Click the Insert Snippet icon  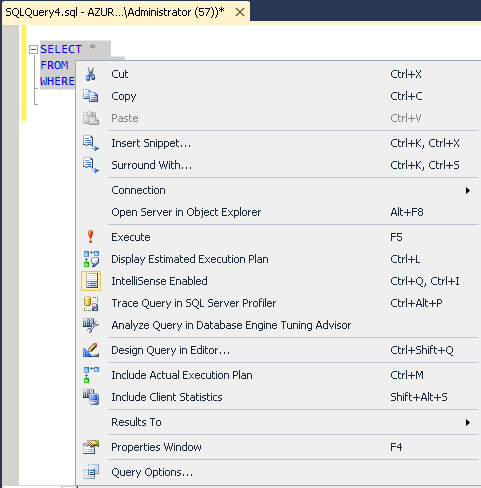[x=91, y=143]
